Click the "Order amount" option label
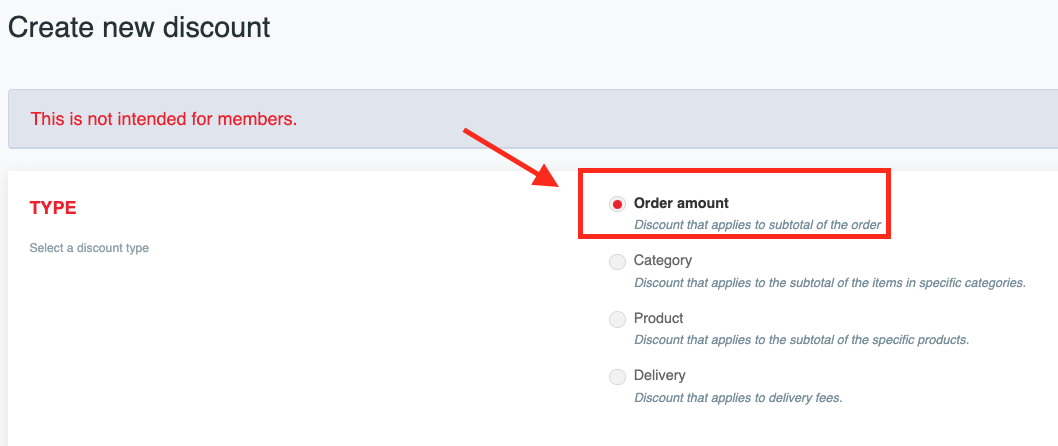1058x446 pixels. pyautogui.click(x=681, y=203)
